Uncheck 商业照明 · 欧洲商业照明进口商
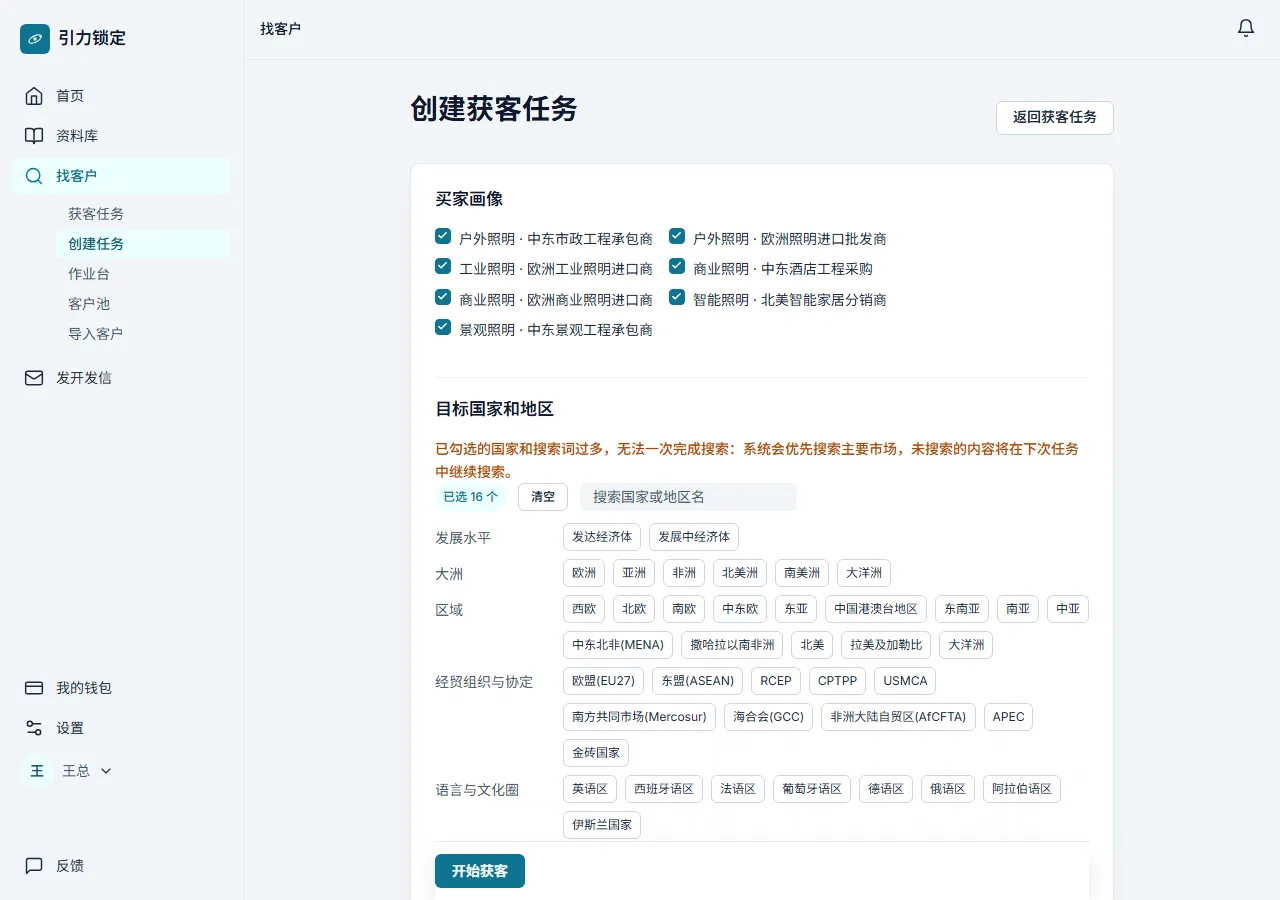 [443, 297]
